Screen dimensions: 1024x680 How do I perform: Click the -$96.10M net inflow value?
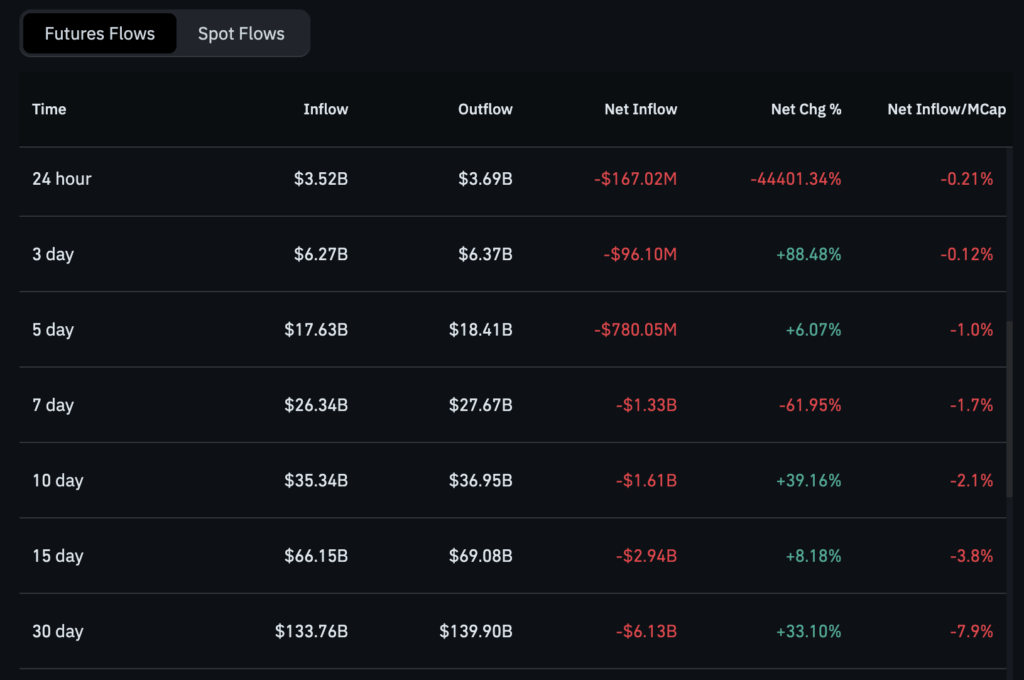click(640, 254)
